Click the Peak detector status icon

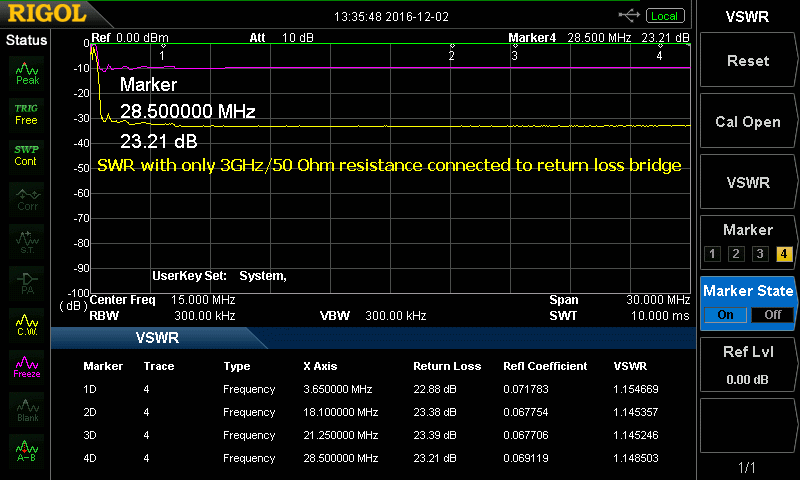(x=27, y=72)
